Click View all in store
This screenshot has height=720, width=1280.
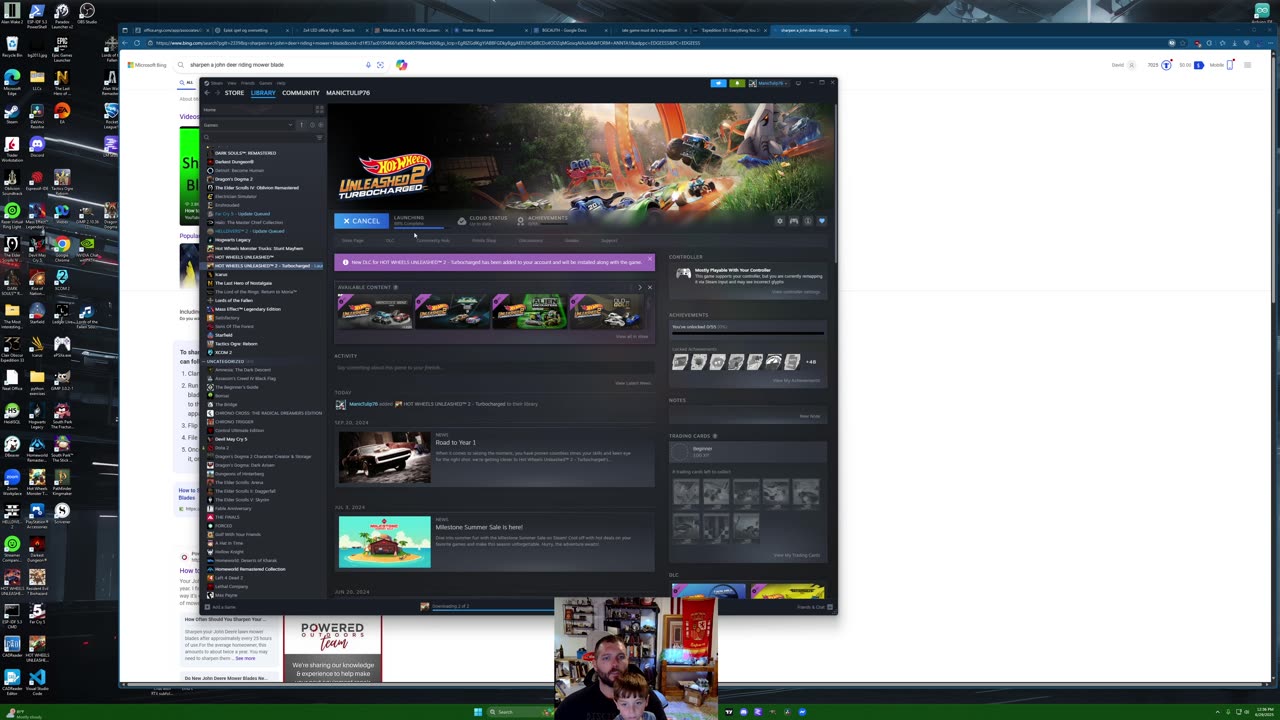tap(632, 336)
